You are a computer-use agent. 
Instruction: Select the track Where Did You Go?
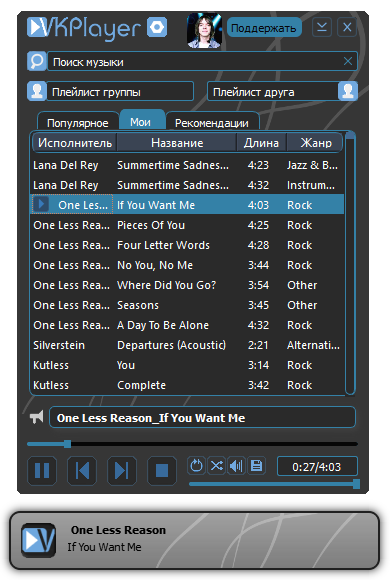(x=187, y=285)
